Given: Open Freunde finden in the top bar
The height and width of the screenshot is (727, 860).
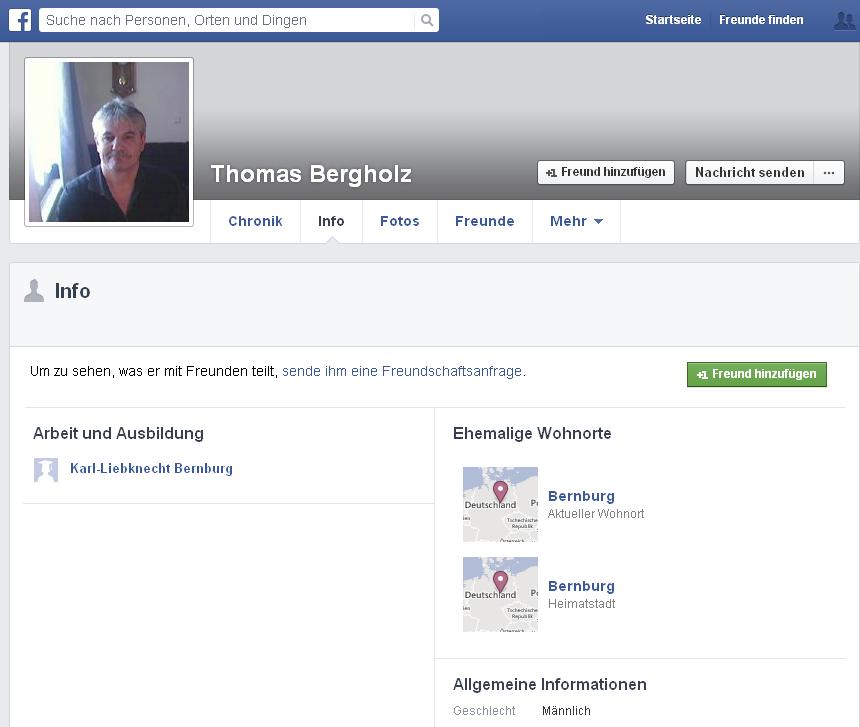Looking at the screenshot, I should (x=761, y=19).
